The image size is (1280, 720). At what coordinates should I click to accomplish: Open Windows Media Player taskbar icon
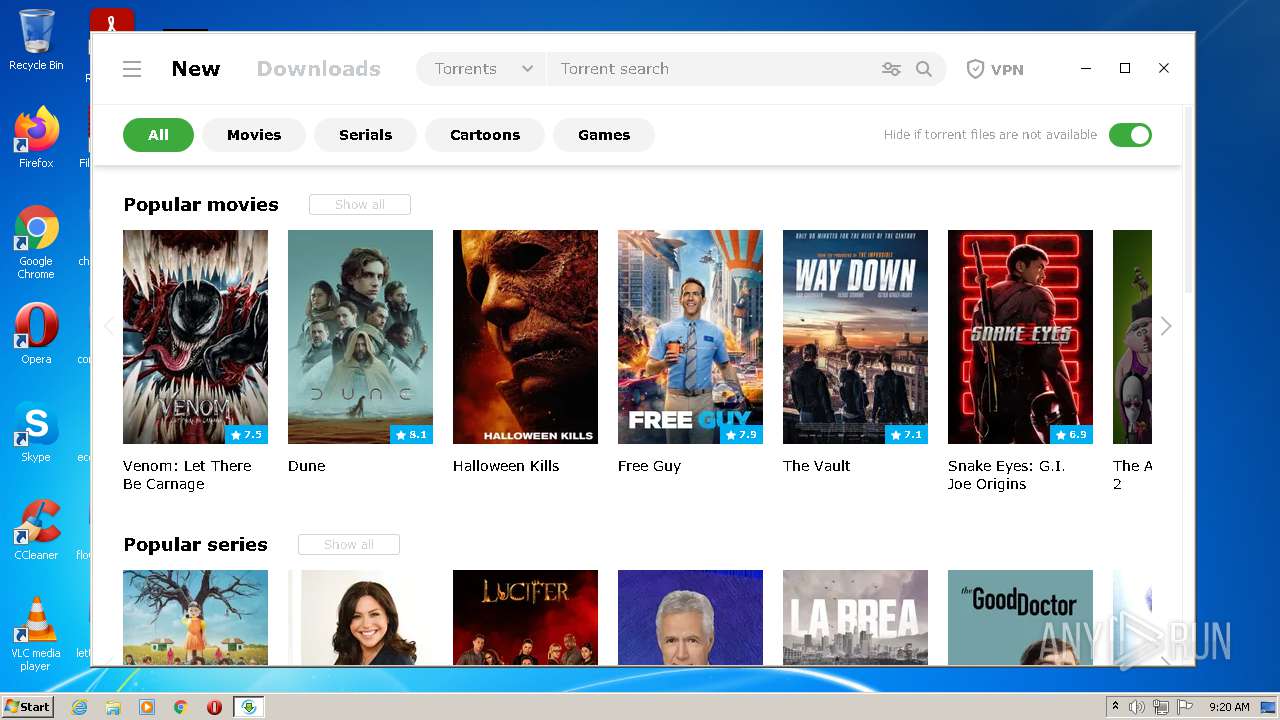coord(147,707)
